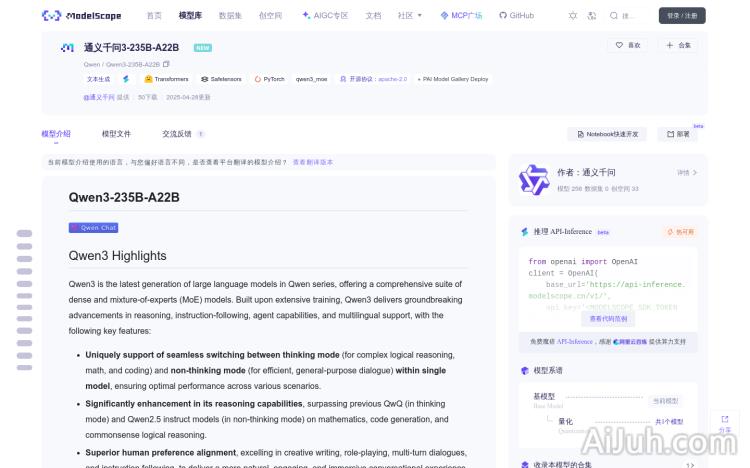The height and width of the screenshot is (468, 750).
Task: Click the Notebook快速开发 button
Action: (x=607, y=134)
